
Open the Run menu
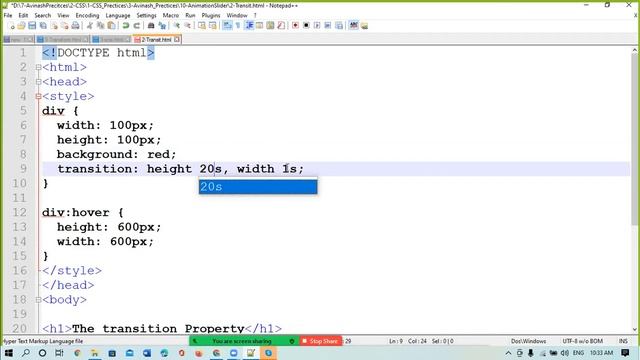click(x=190, y=16)
